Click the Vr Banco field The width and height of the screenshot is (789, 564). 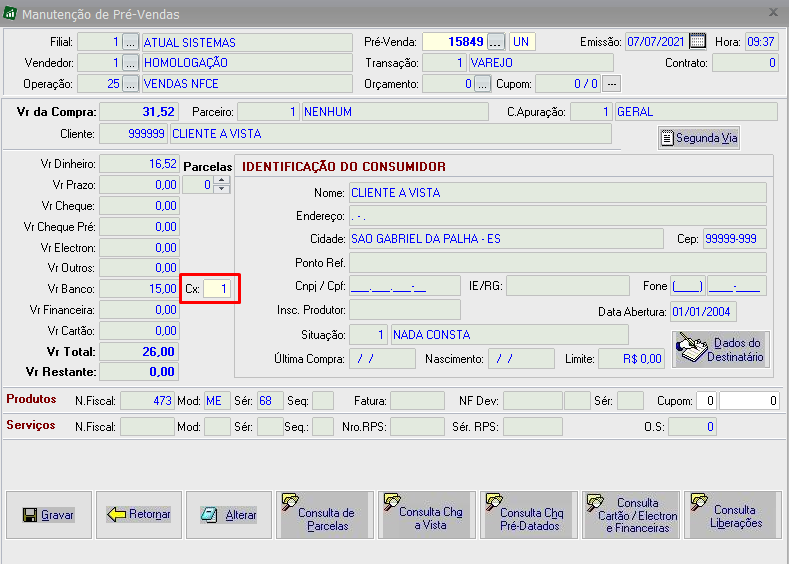click(139, 289)
